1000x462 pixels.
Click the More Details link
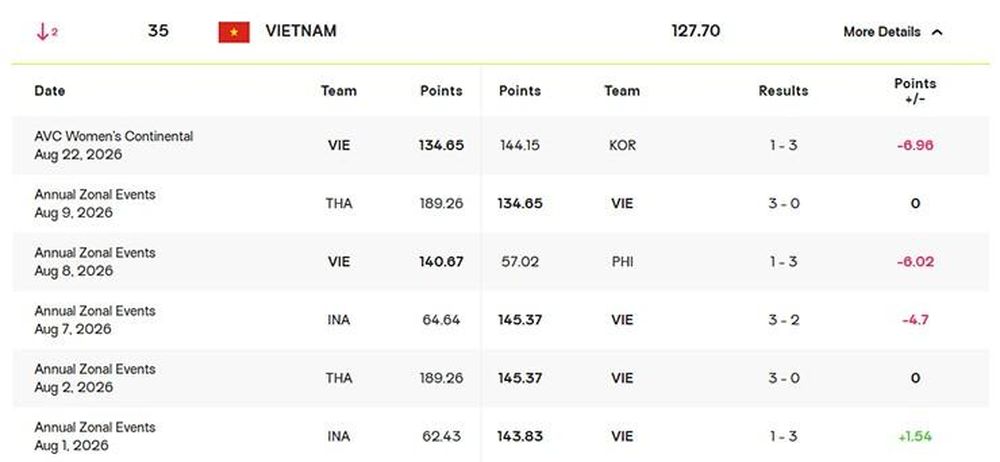pyautogui.click(x=882, y=32)
